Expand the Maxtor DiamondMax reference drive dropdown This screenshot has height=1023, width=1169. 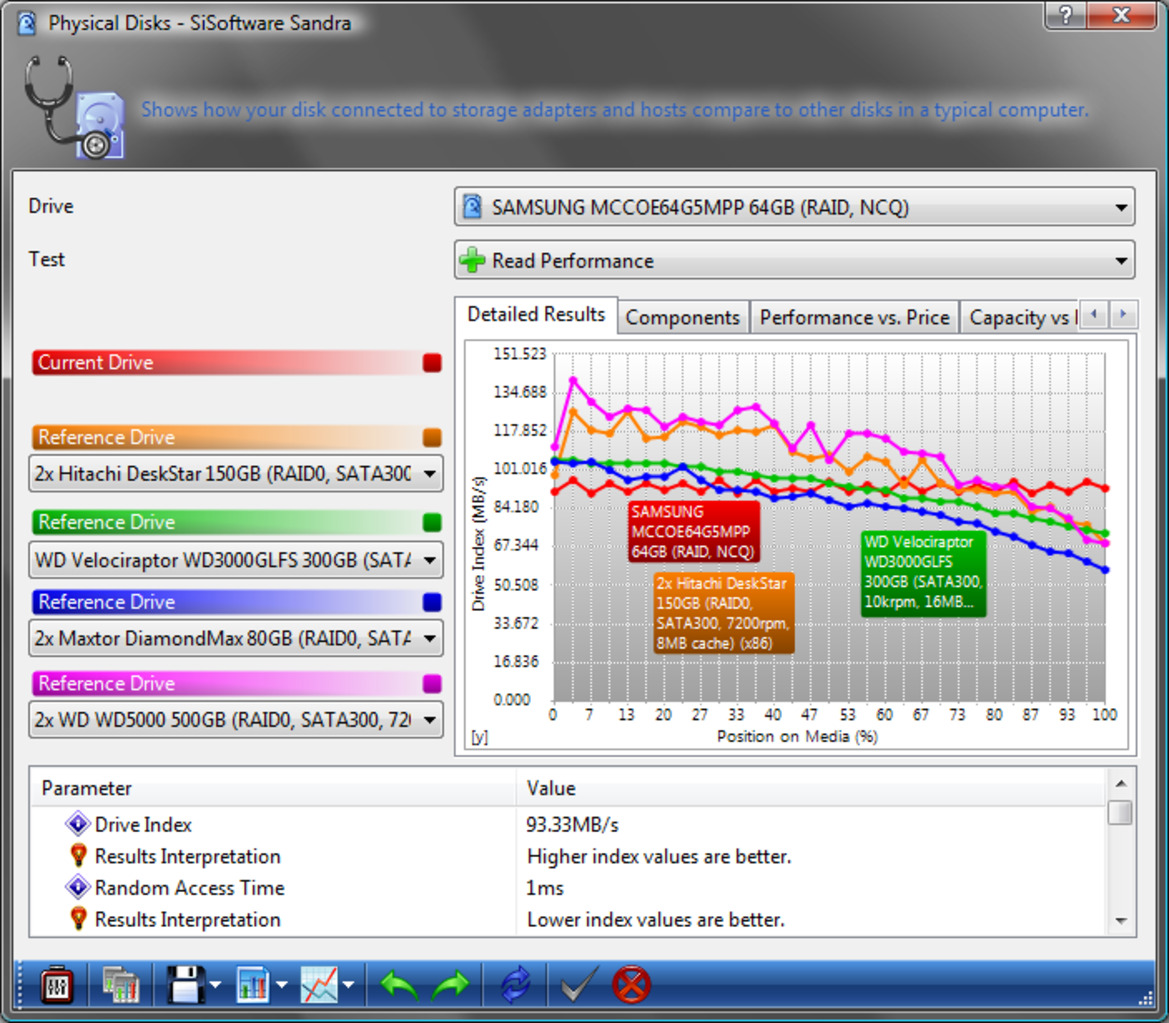click(x=236, y=638)
